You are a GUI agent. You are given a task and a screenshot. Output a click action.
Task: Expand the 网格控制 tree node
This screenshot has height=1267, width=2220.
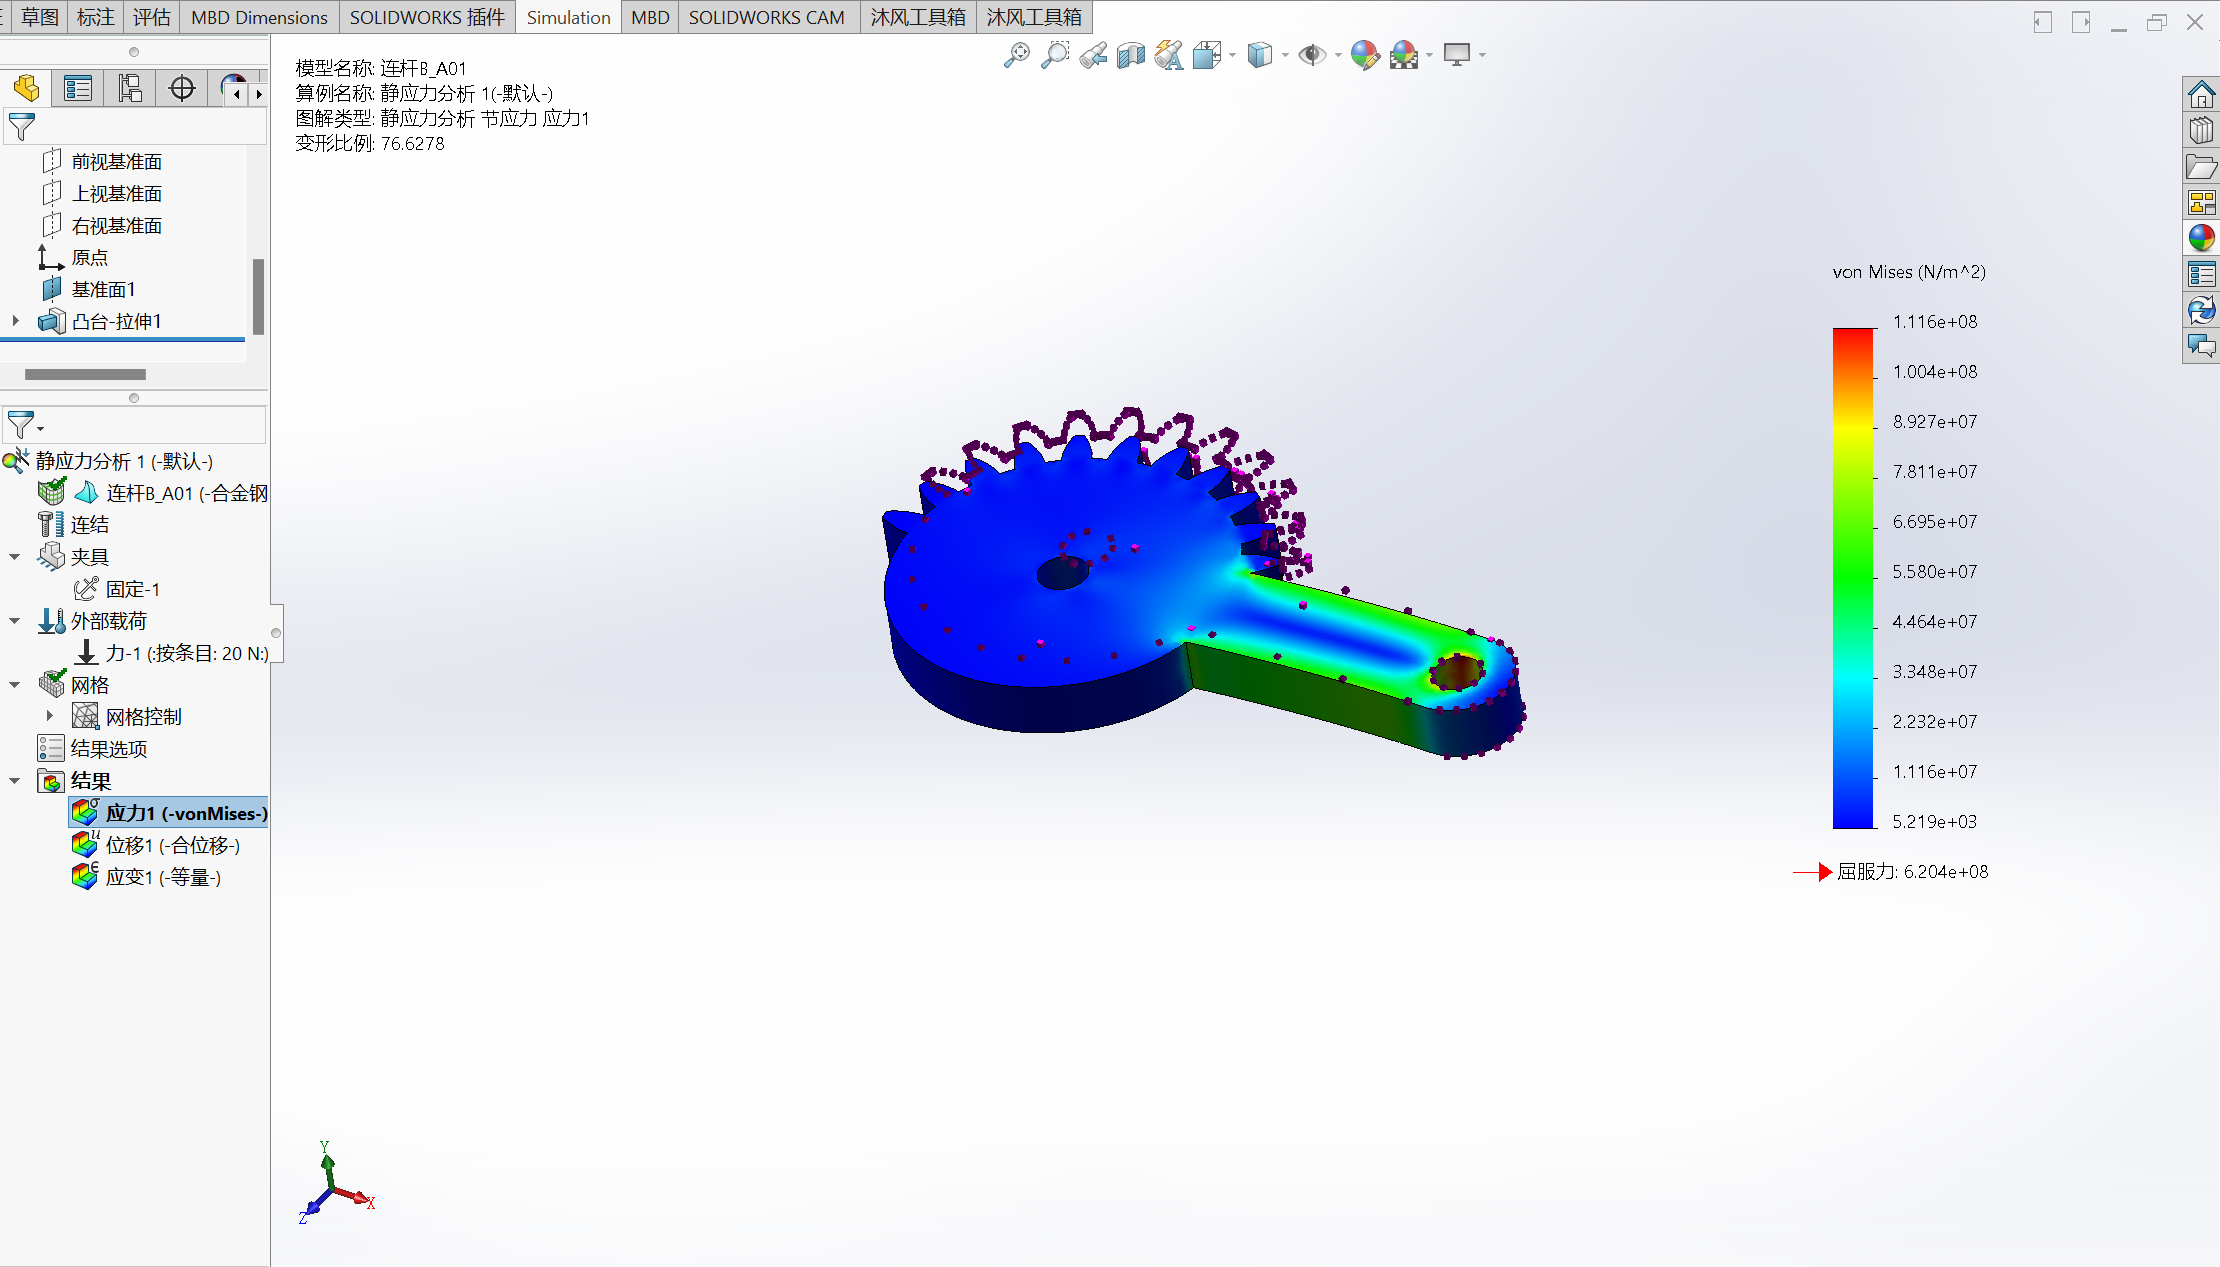tap(50, 716)
